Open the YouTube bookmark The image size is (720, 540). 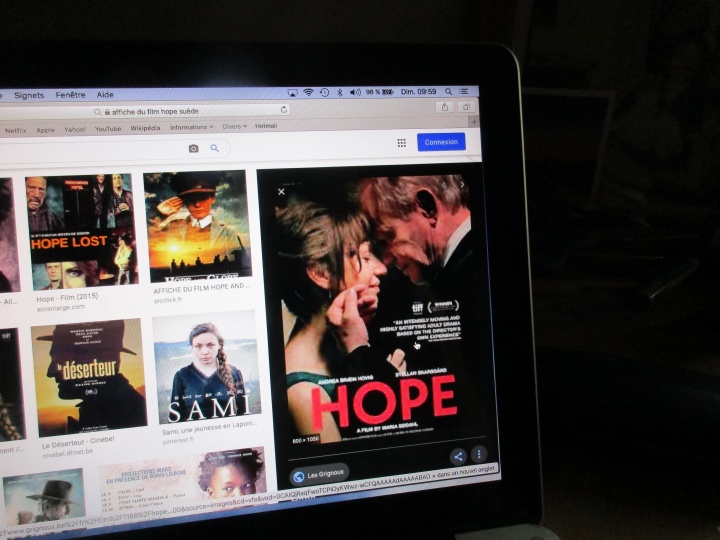click(108, 129)
